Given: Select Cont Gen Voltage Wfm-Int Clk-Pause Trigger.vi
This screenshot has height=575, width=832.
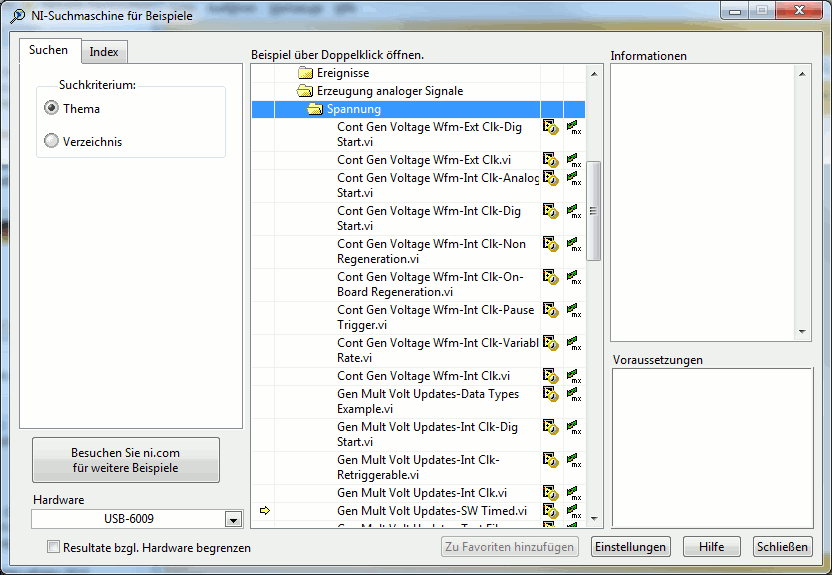Looking at the screenshot, I should click(436, 317).
